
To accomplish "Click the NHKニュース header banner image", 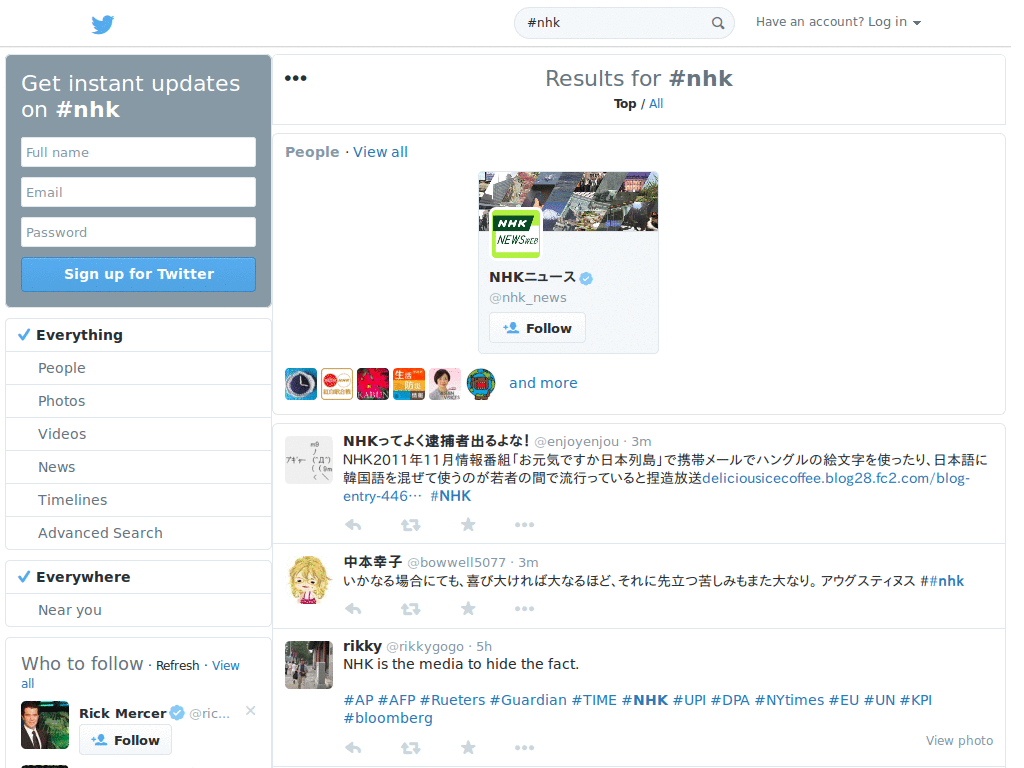I will click(568, 201).
